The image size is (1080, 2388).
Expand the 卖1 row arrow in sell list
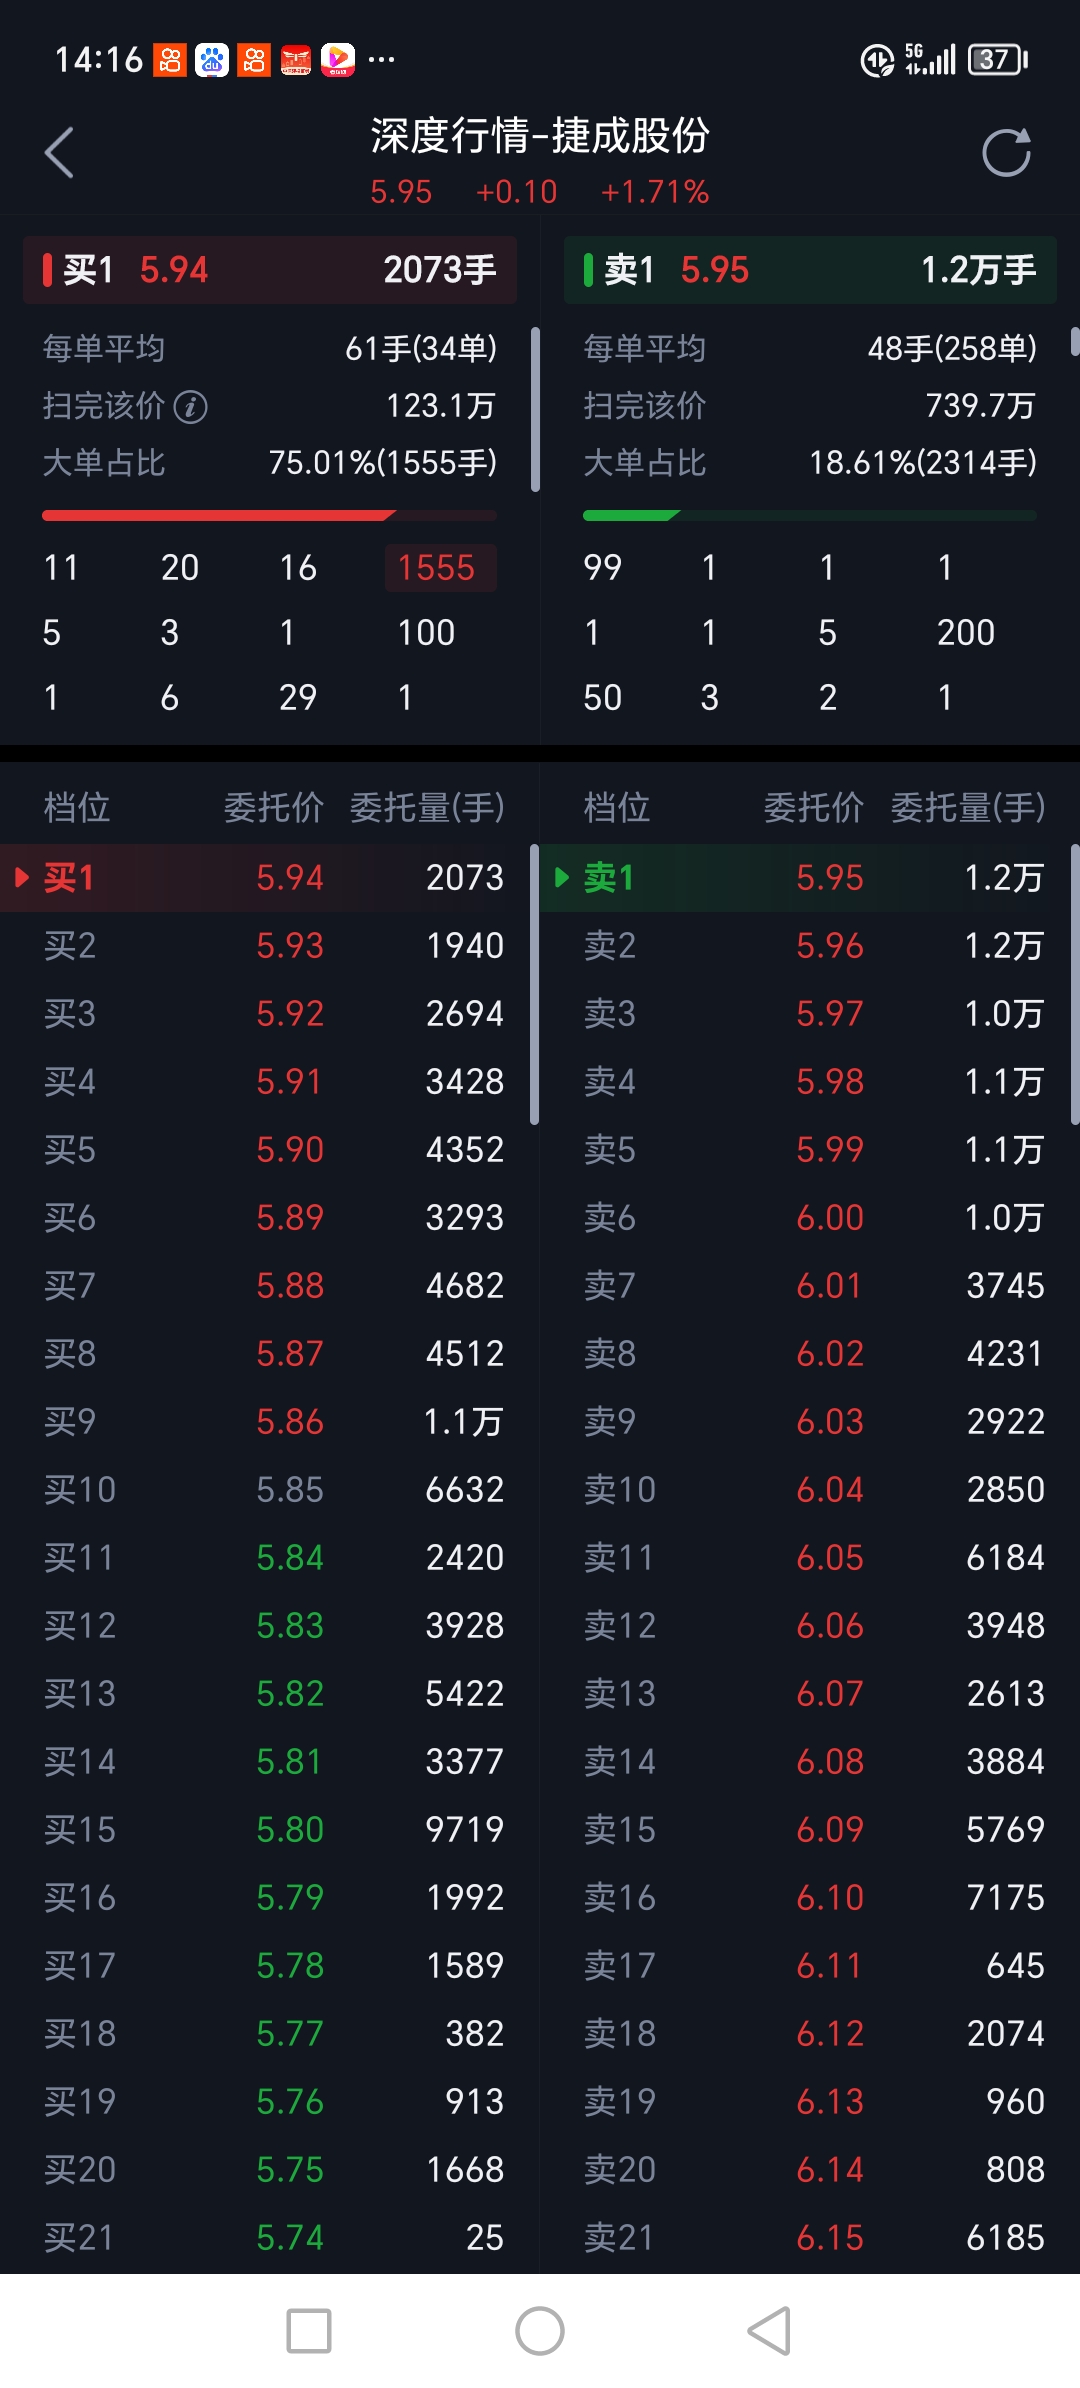[562, 878]
